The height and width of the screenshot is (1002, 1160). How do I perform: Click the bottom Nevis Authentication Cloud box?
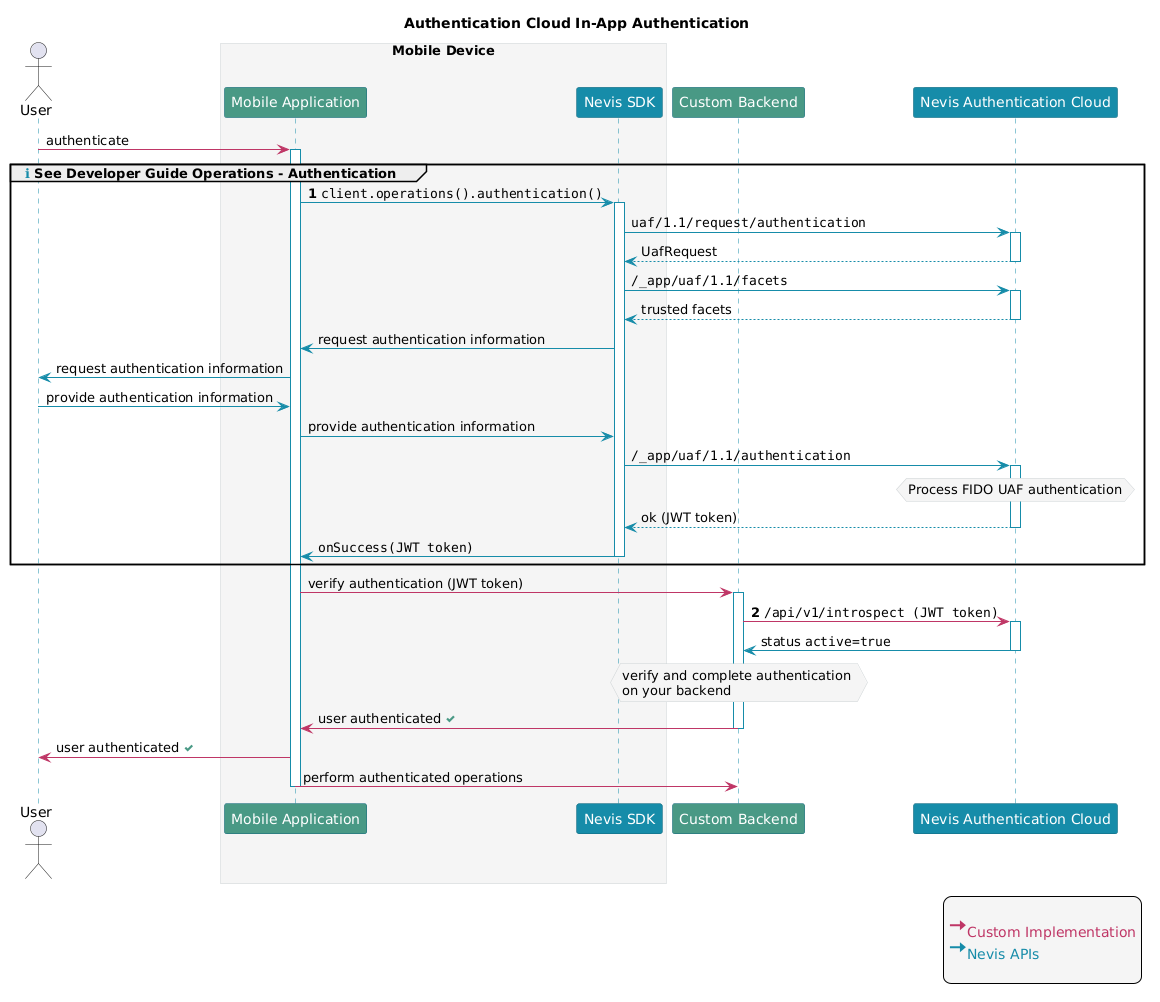pyautogui.click(x=1015, y=818)
